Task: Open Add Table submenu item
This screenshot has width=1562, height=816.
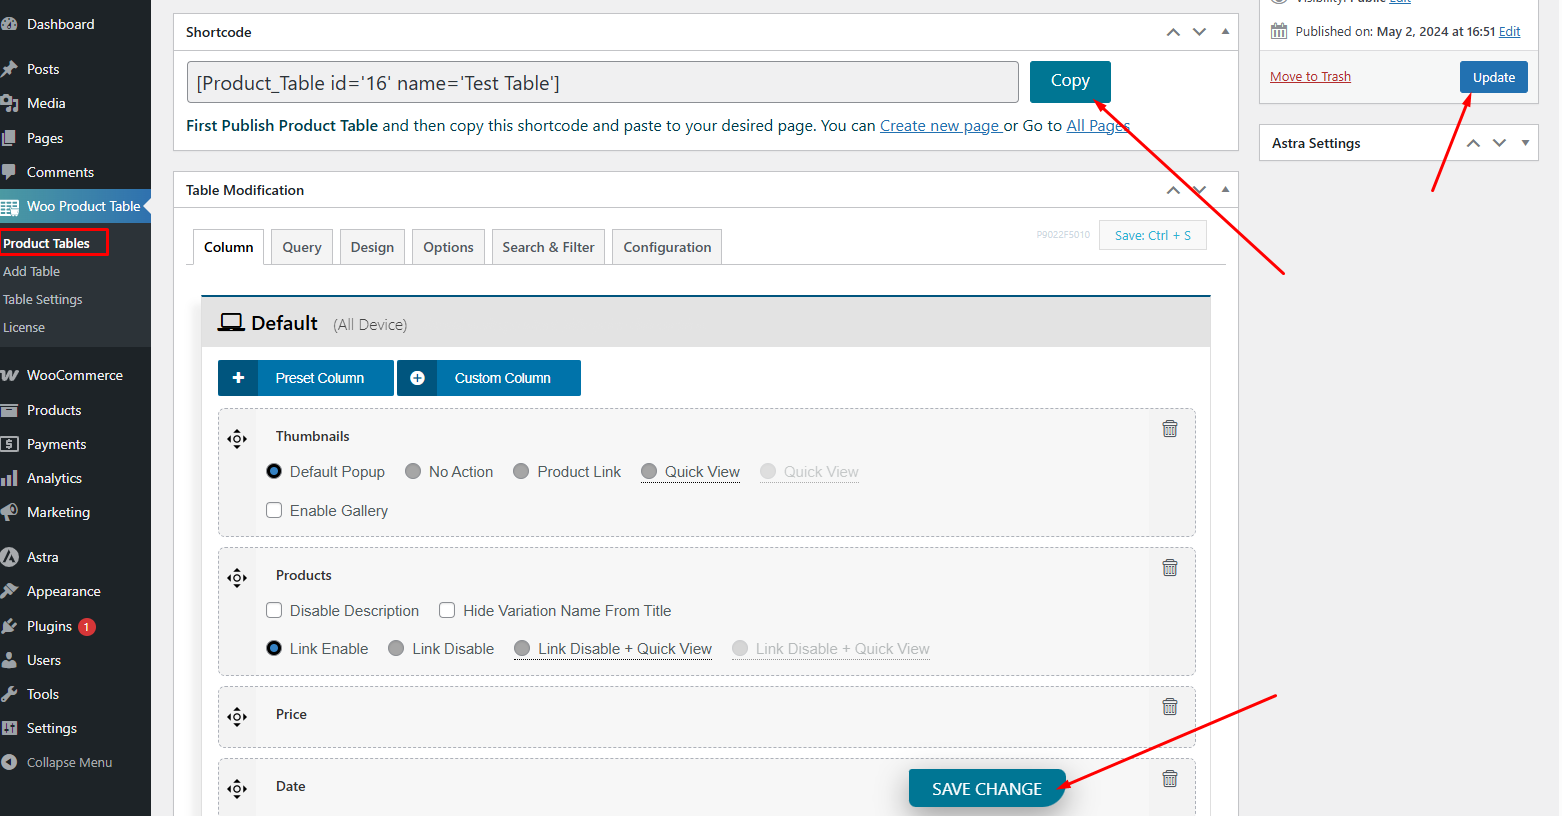Action: pyautogui.click(x=31, y=271)
